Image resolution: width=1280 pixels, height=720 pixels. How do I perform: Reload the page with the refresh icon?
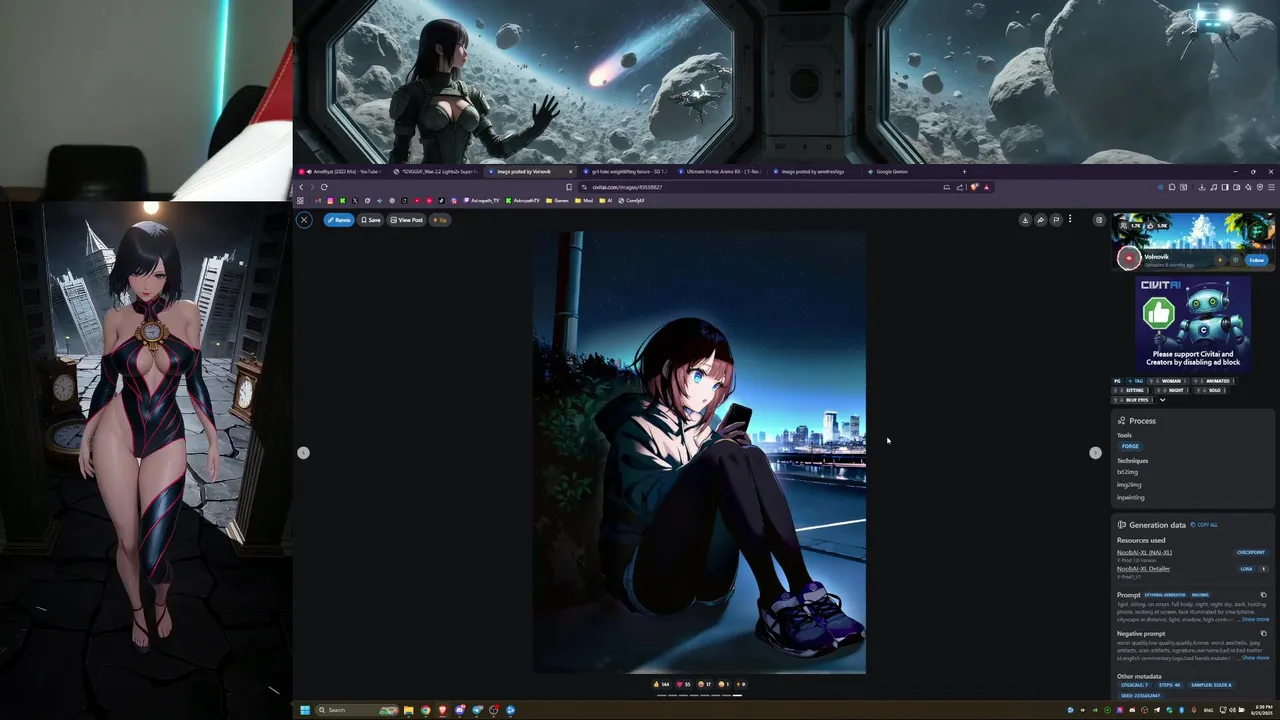point(324,187)
